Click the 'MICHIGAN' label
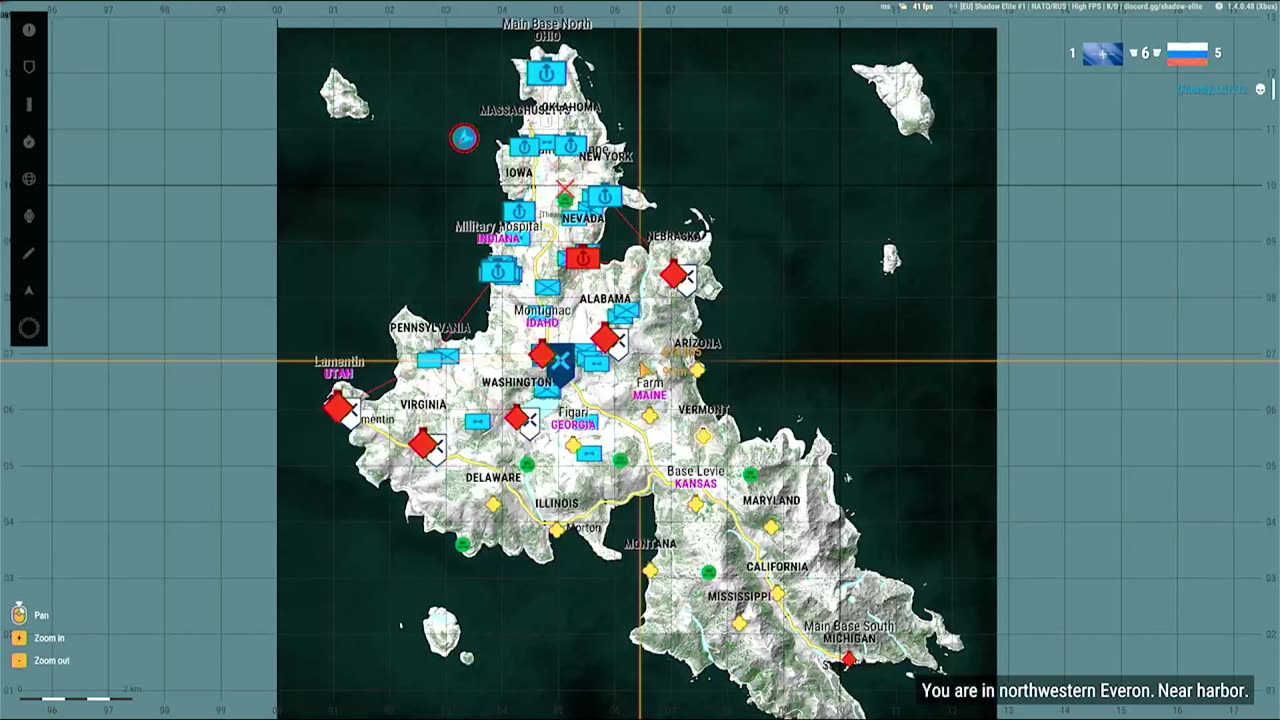Screen dimensions: 1280x720 point(850,638)
